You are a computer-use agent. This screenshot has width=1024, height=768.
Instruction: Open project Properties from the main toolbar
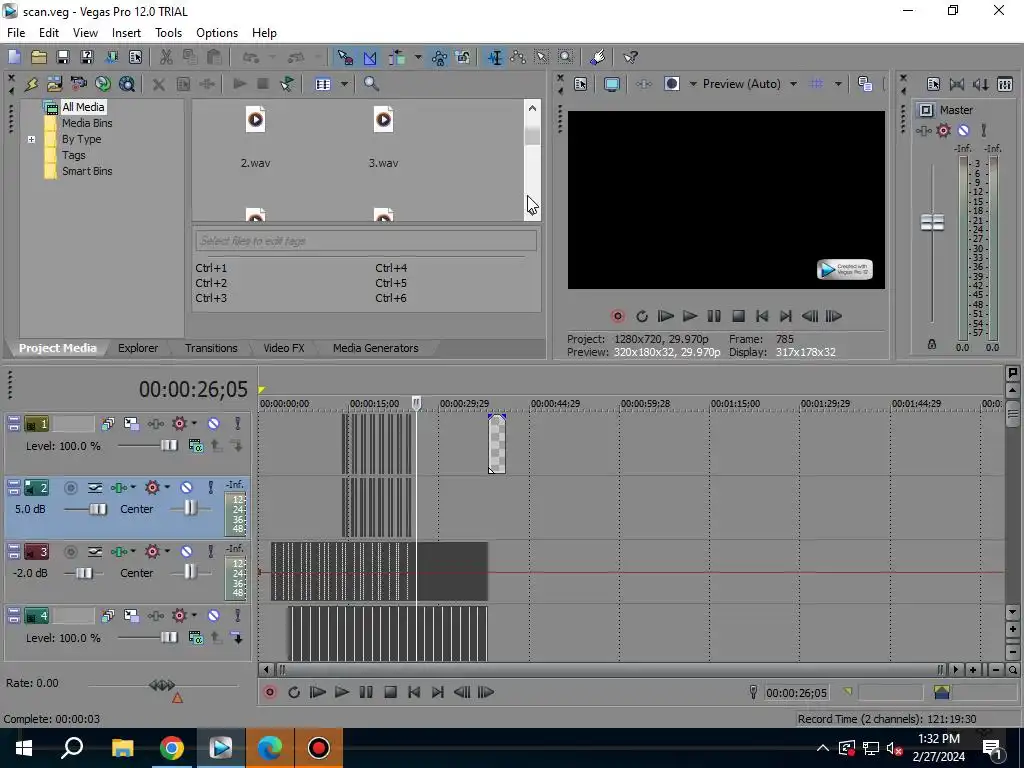point(135,57)
